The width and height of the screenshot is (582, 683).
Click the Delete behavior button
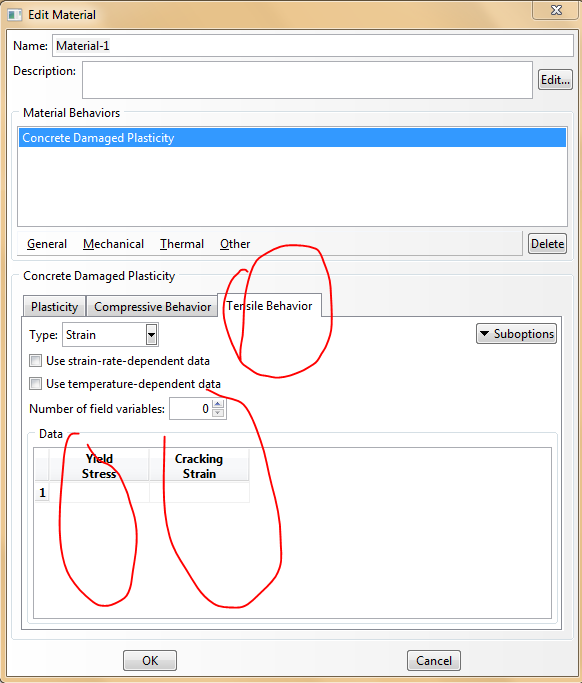547,243
